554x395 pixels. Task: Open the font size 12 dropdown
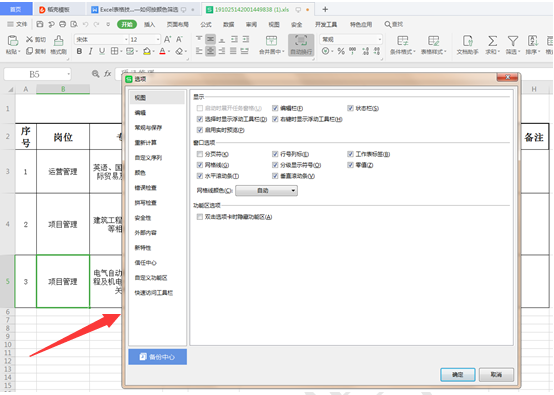click(x=158, y=40)
